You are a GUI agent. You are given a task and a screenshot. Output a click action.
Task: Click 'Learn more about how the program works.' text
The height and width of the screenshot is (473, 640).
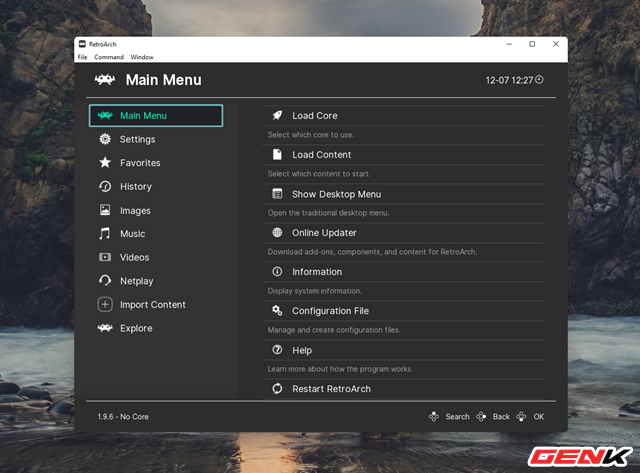pyautogui.click(x=340, y=369)
